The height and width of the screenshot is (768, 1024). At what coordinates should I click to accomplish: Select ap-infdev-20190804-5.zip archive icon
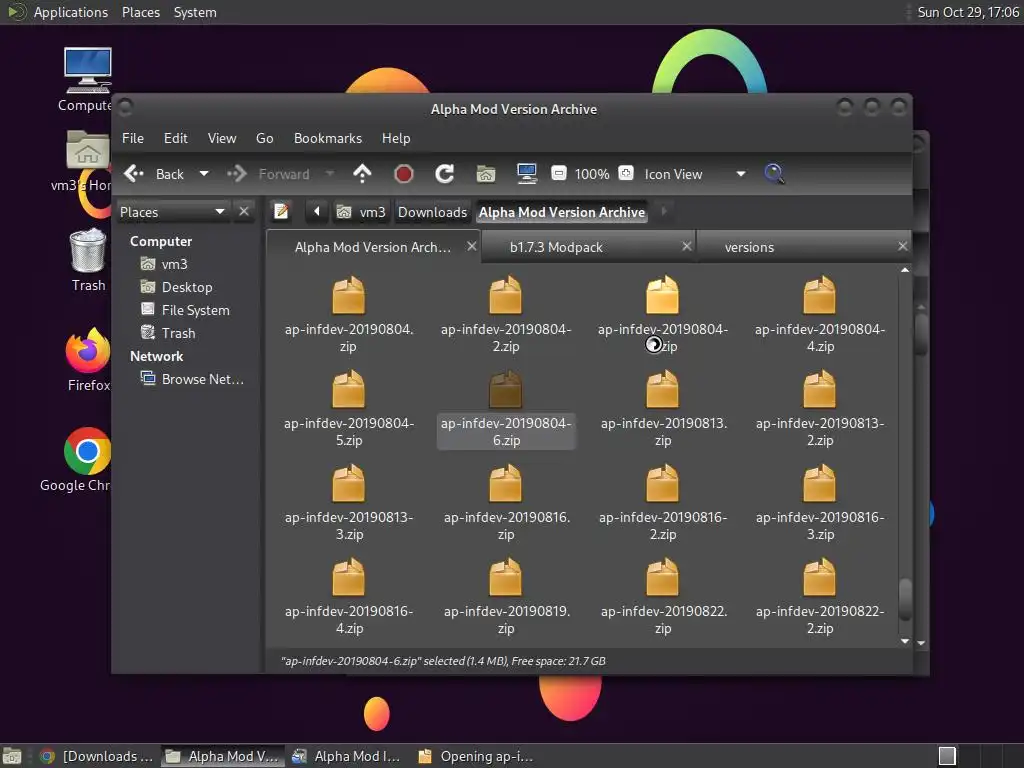[349, 389]
